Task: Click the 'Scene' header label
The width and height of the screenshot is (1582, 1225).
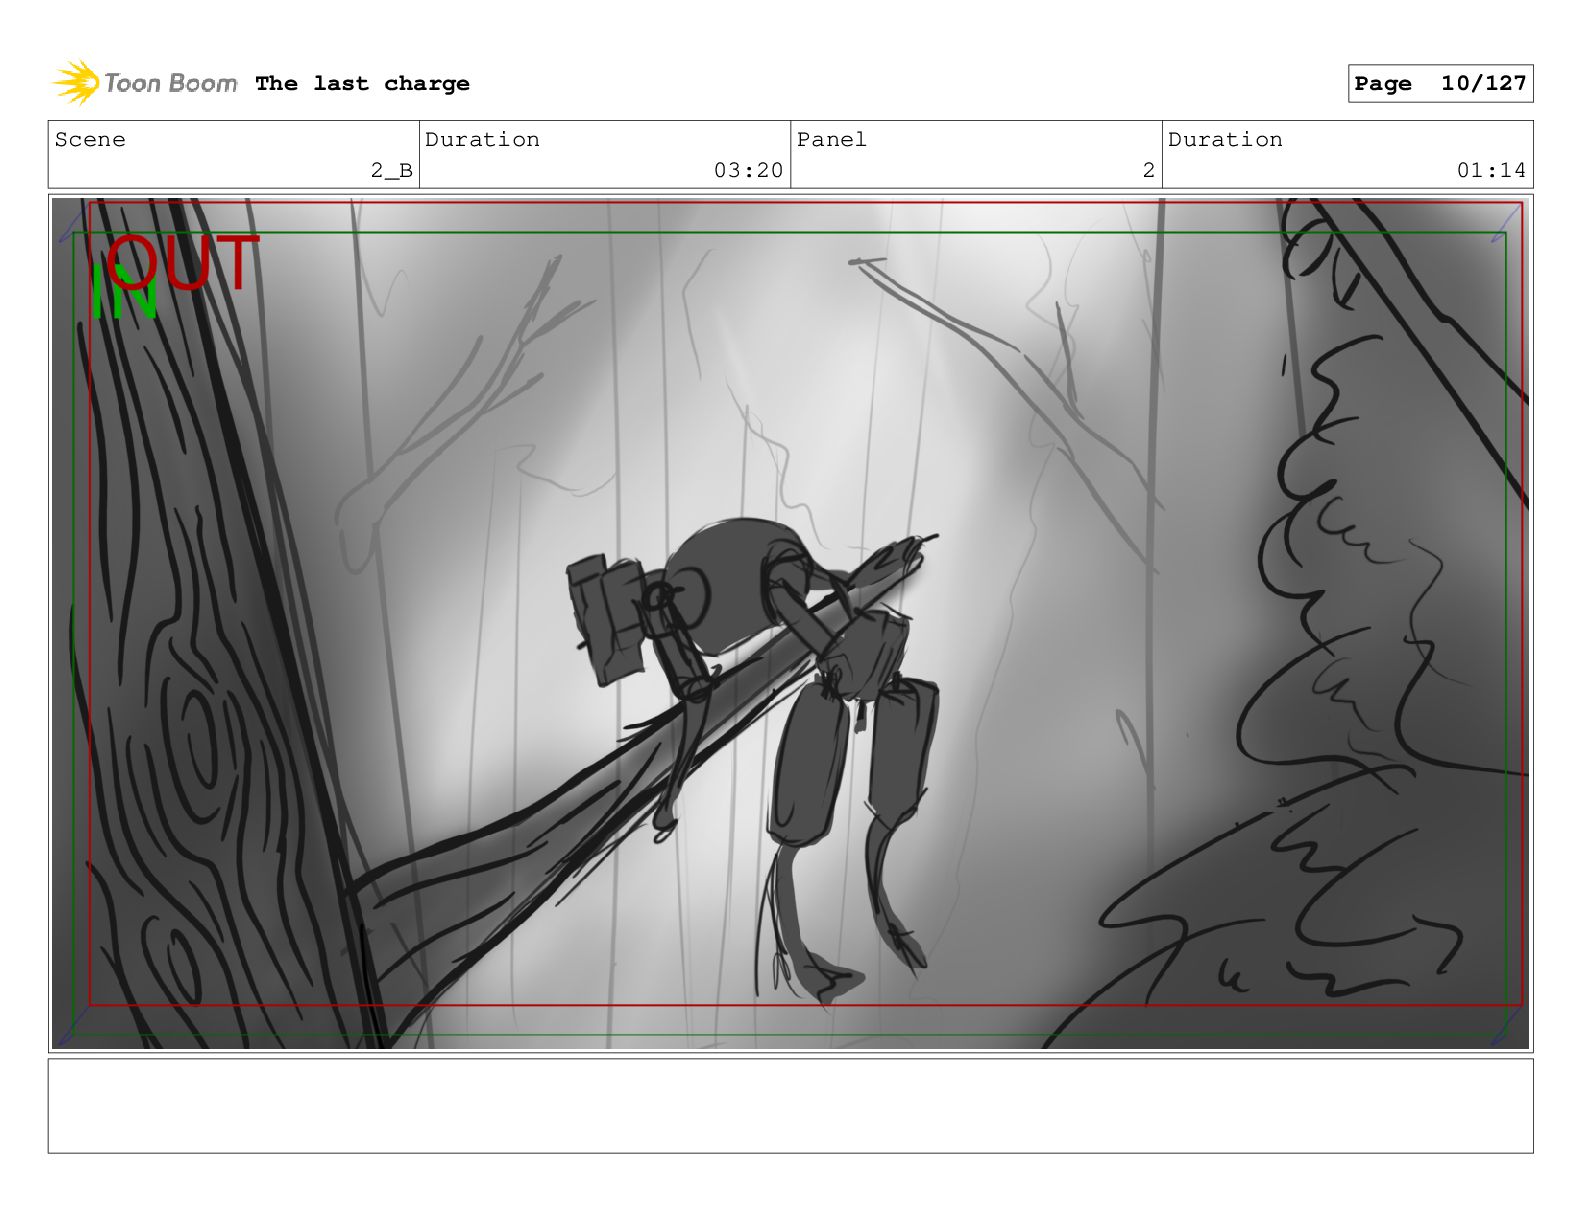Action: 90,140
